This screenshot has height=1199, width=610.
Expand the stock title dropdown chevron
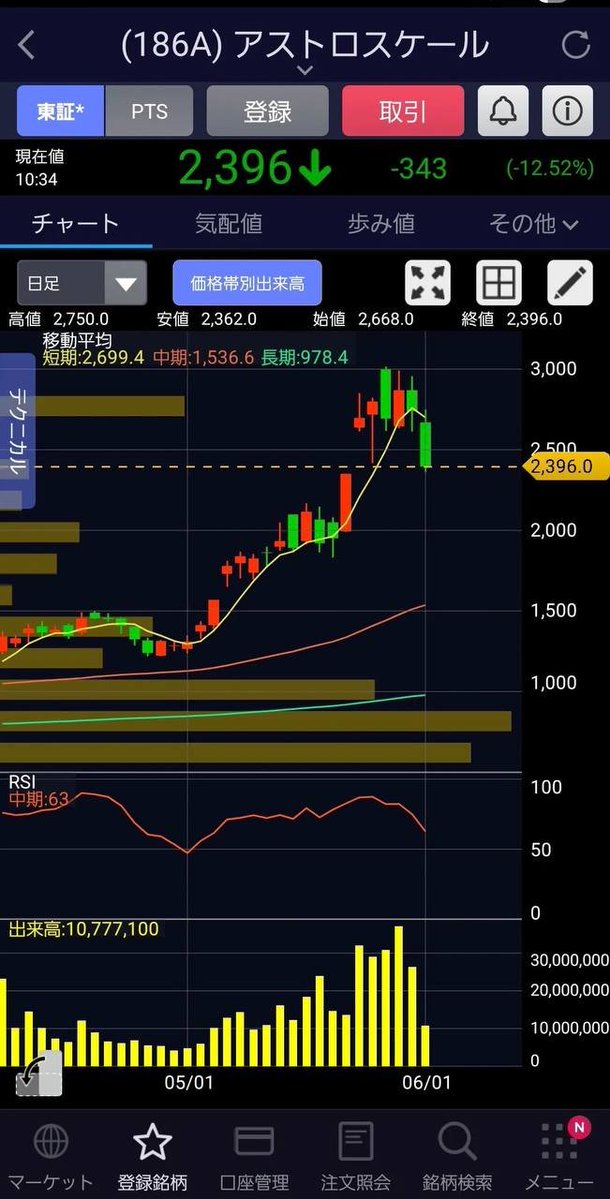pos(304,70)
